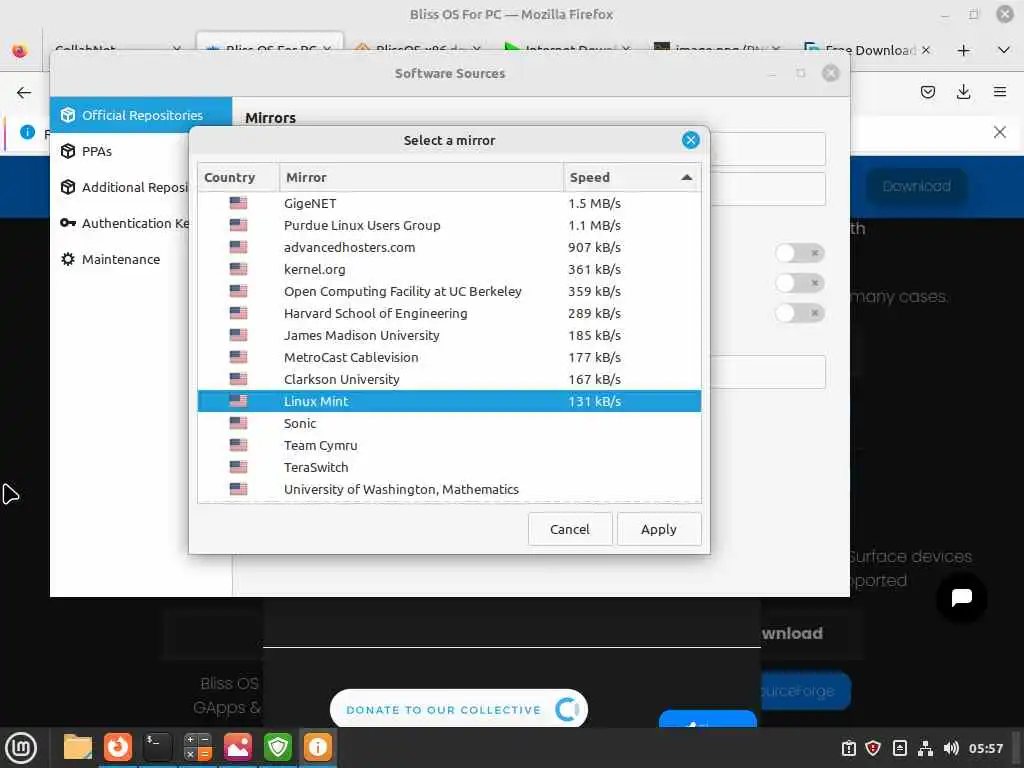Cancel the mirror selection dialog
The height and width of the screenshot is (768, 1024).
(x=569, y=529)
